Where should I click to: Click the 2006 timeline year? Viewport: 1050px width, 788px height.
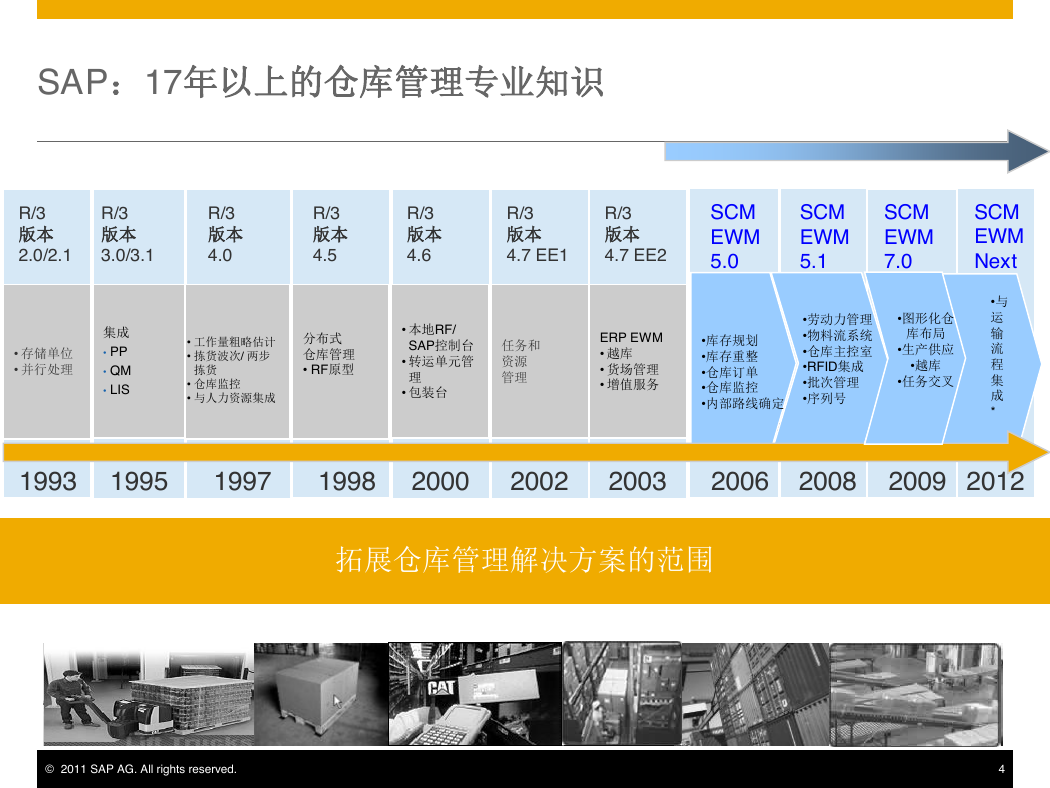[x=739, y=481]
